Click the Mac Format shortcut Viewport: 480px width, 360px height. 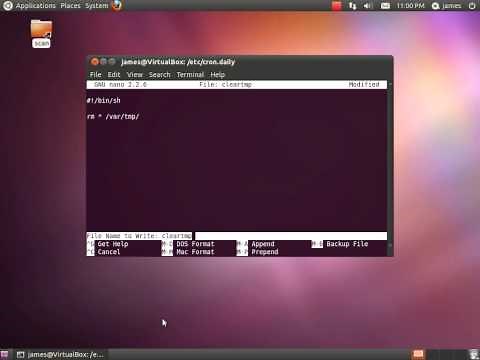click(x=188, y=252)
